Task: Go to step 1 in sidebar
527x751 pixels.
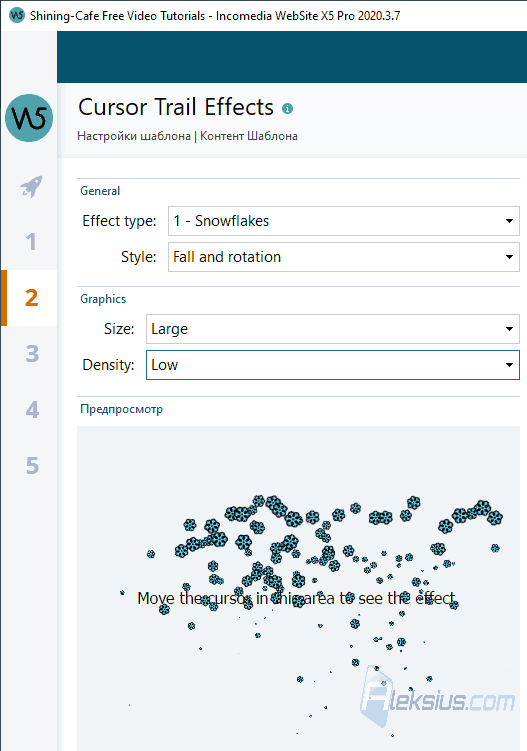Action: pyautogui.click(x=29, y=242)
